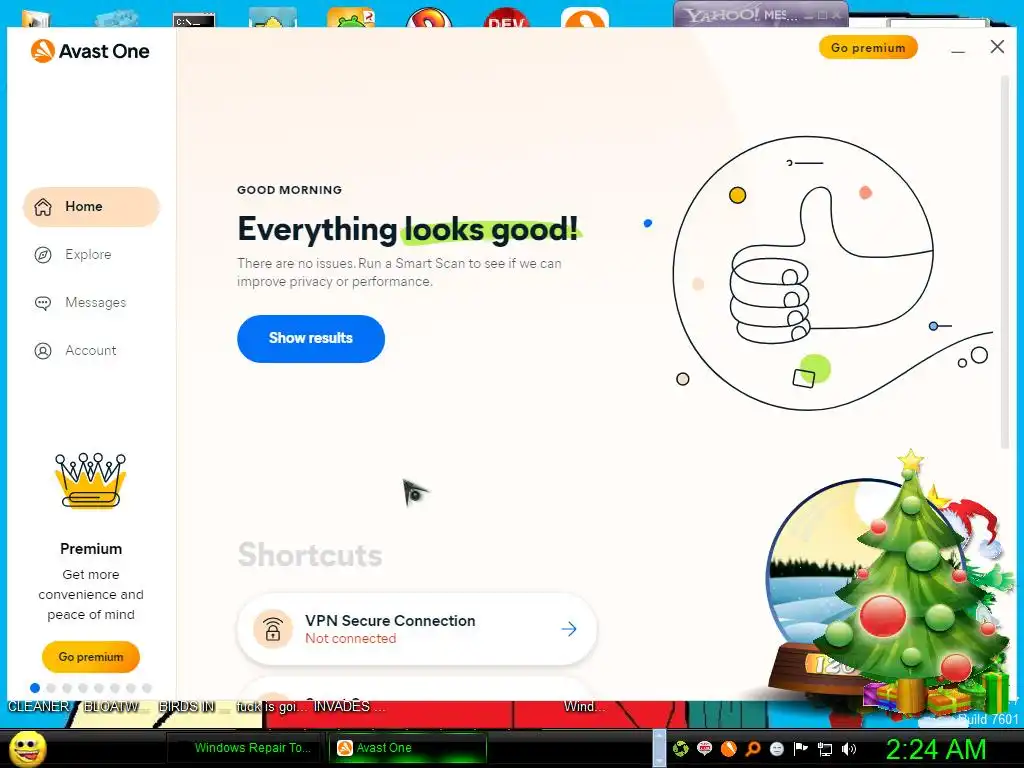Screen dimensions: 1024x768
Task: Click the orange Avast tray icon
Action: click(x=729, y=748)
